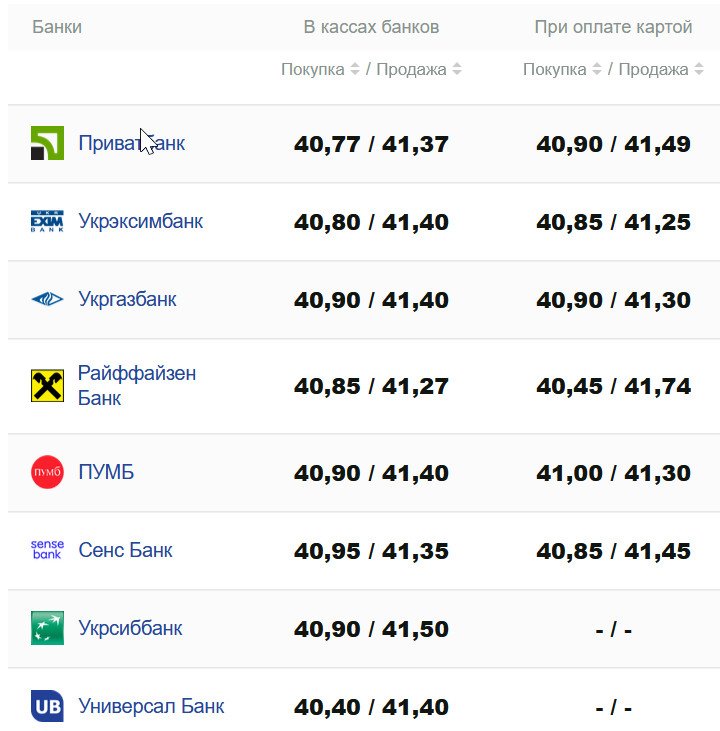
Task: Click the red ПУМБ logo icon
Action: (x=47, y=472)
